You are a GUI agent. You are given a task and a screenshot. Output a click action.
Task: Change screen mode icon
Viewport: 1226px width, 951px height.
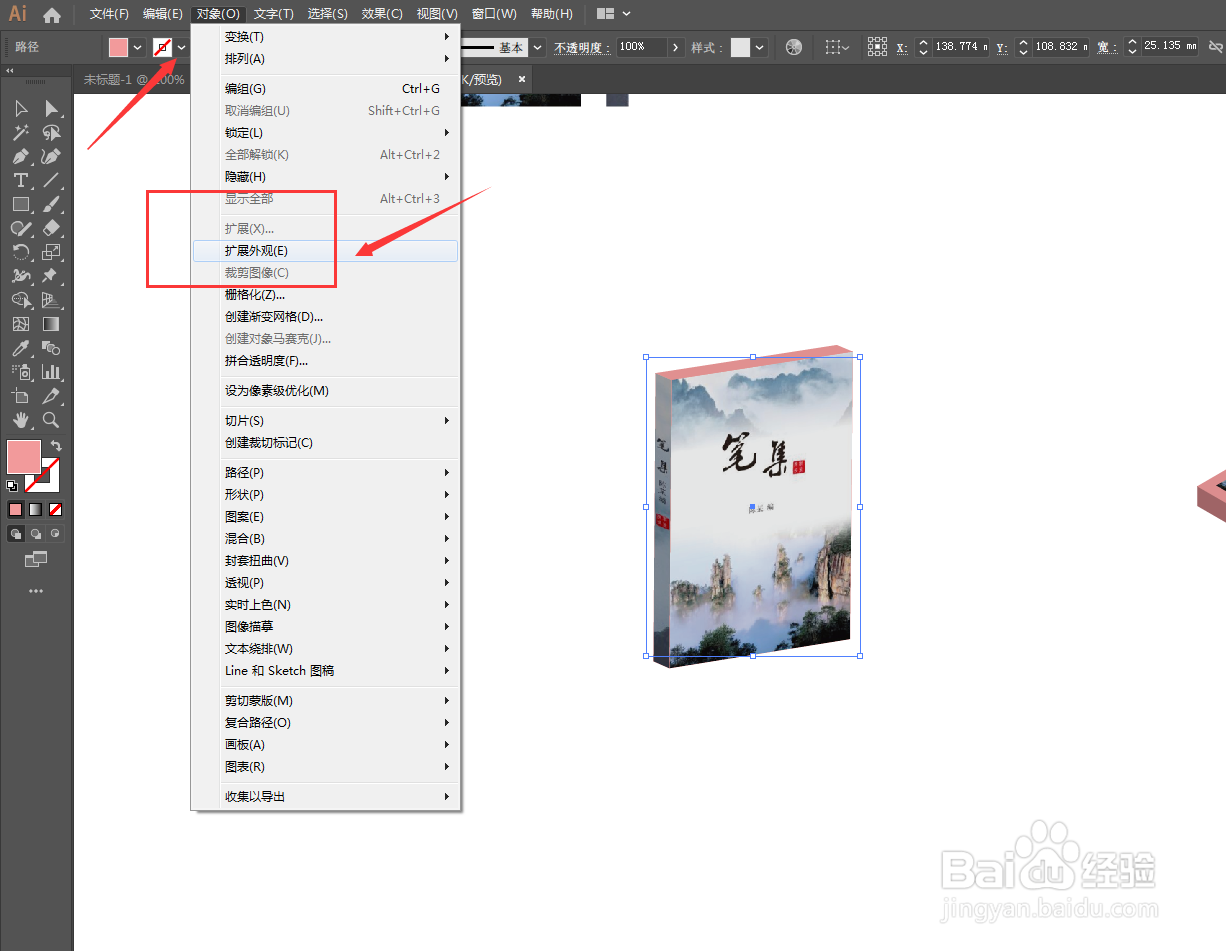pos(36,559)
